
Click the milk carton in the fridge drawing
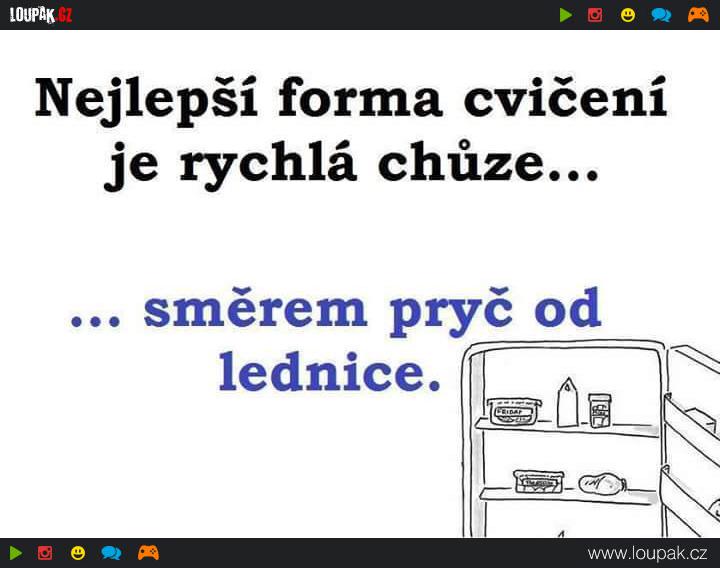click(x=568, y=402)
